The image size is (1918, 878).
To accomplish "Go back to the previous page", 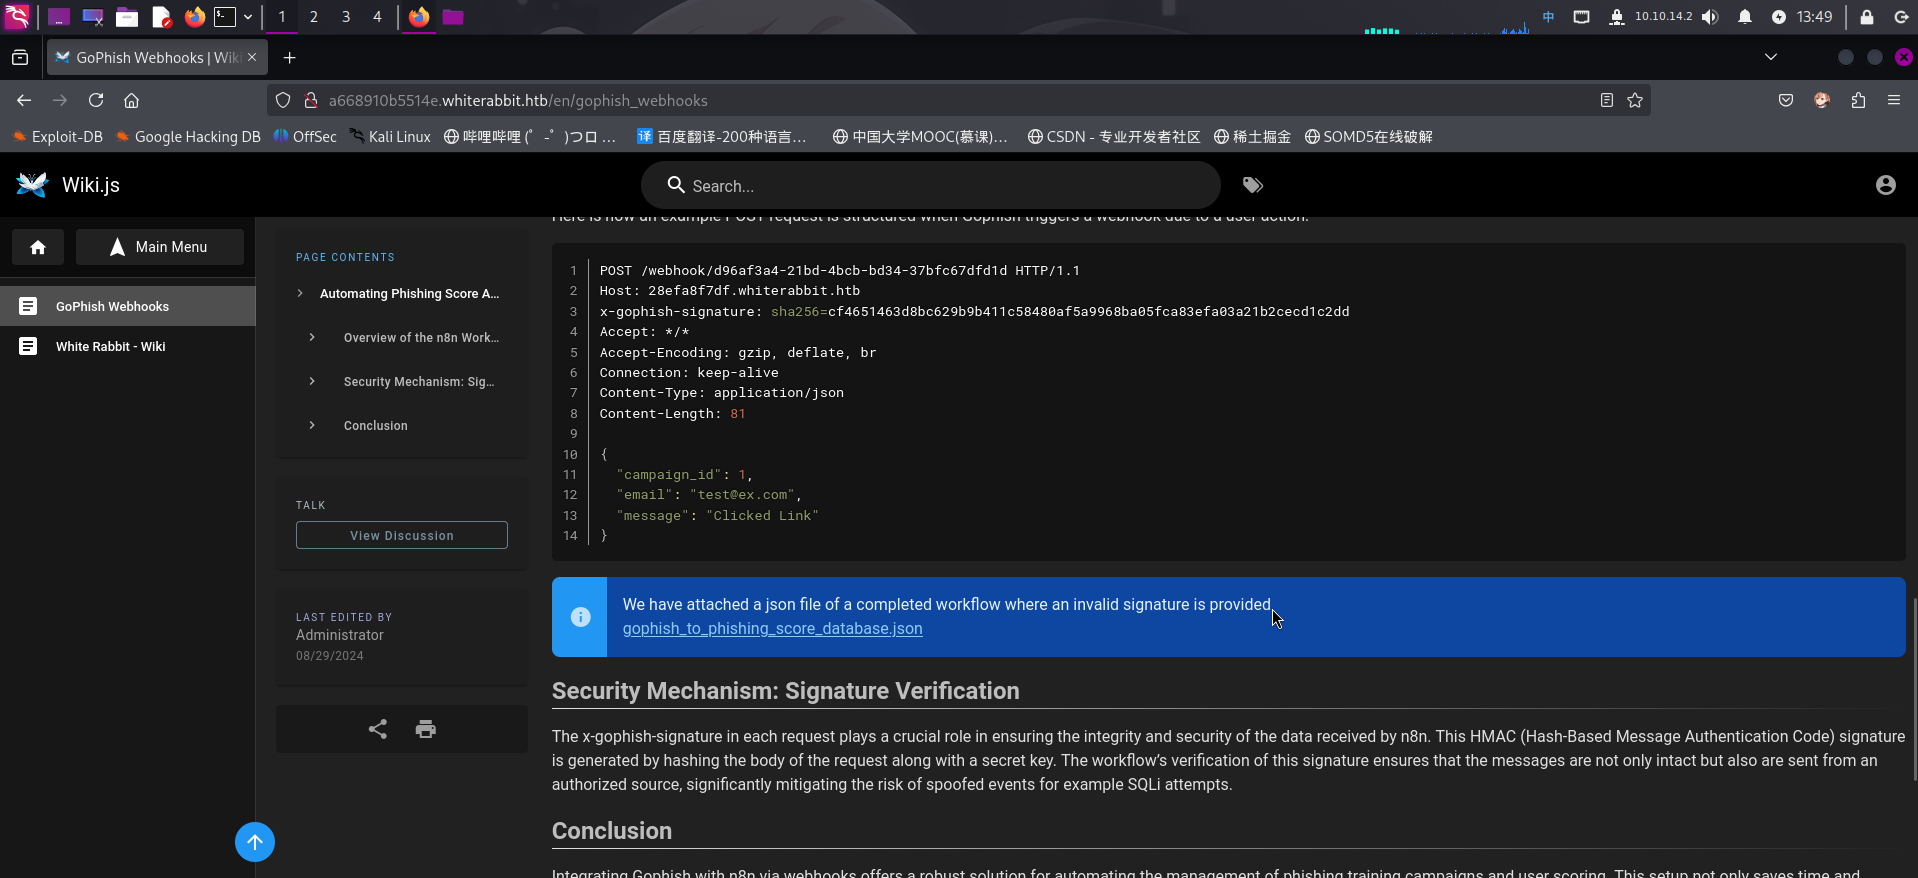I will click(24, 100).
